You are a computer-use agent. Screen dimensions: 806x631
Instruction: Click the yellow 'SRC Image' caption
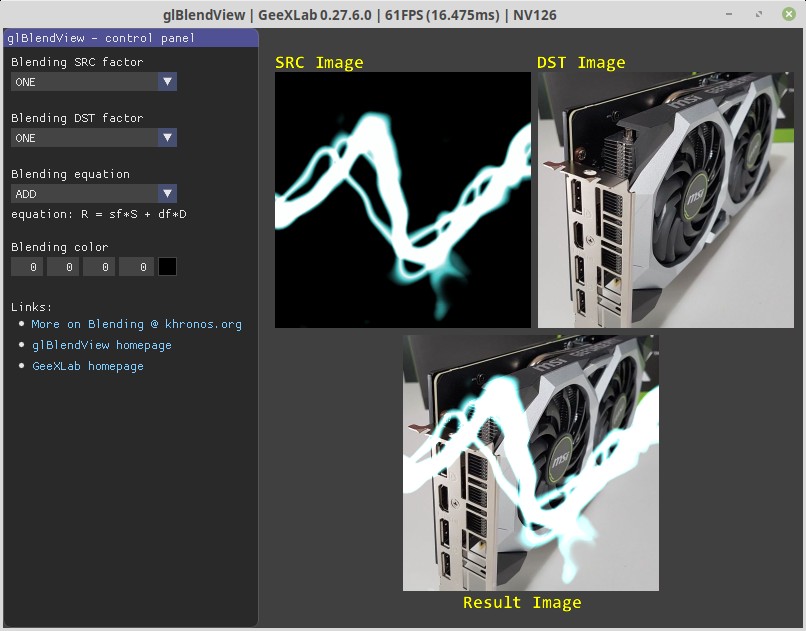point(319,63)
